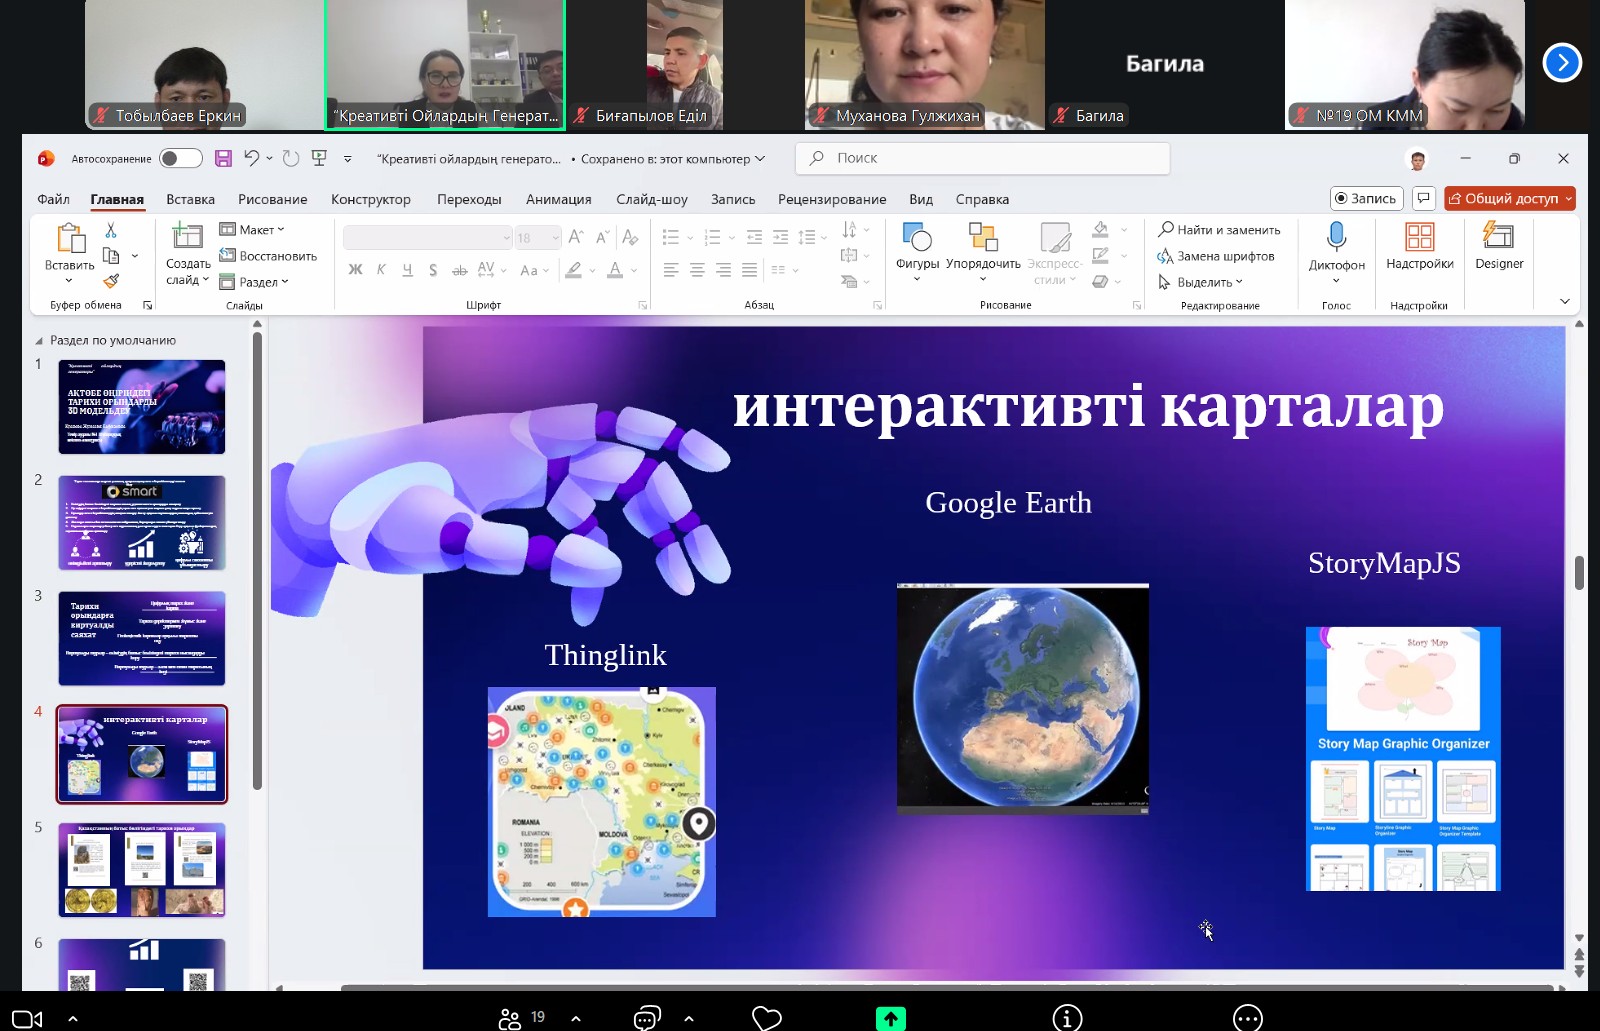Click Find and Replace (Найти и заменить)
This screenshot has height=1031, width=1600.
pyautogui.click(x=1219, y=230)
